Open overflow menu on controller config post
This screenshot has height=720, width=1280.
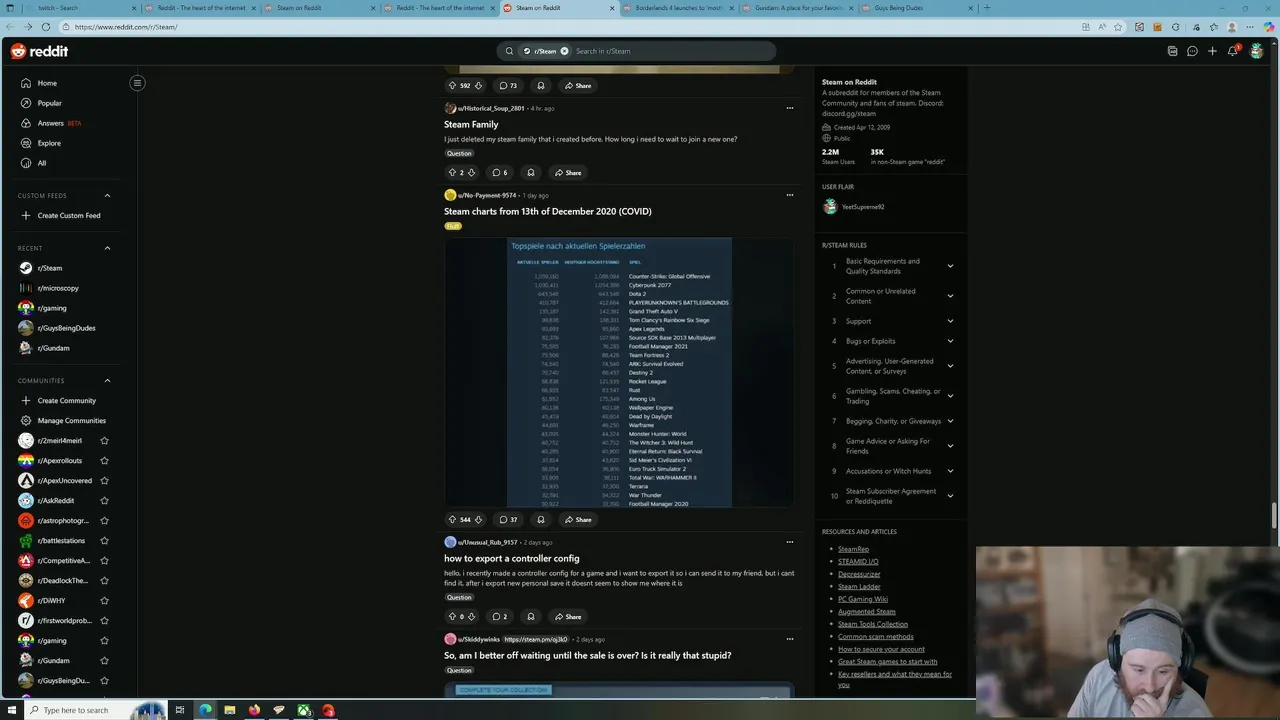click(789, 542)
